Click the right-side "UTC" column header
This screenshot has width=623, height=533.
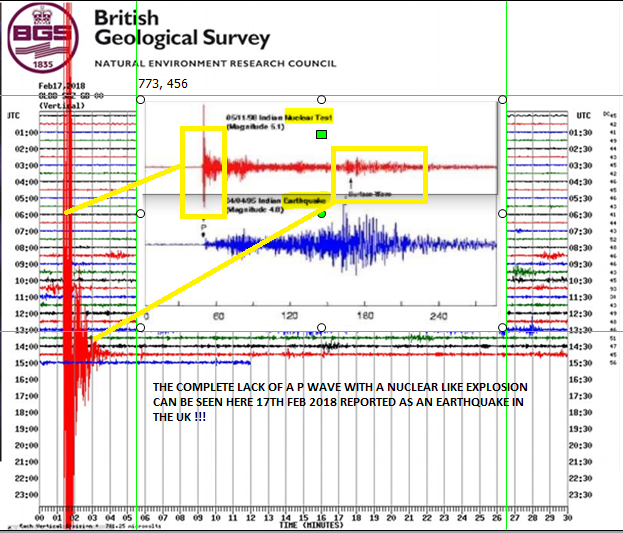584,116
